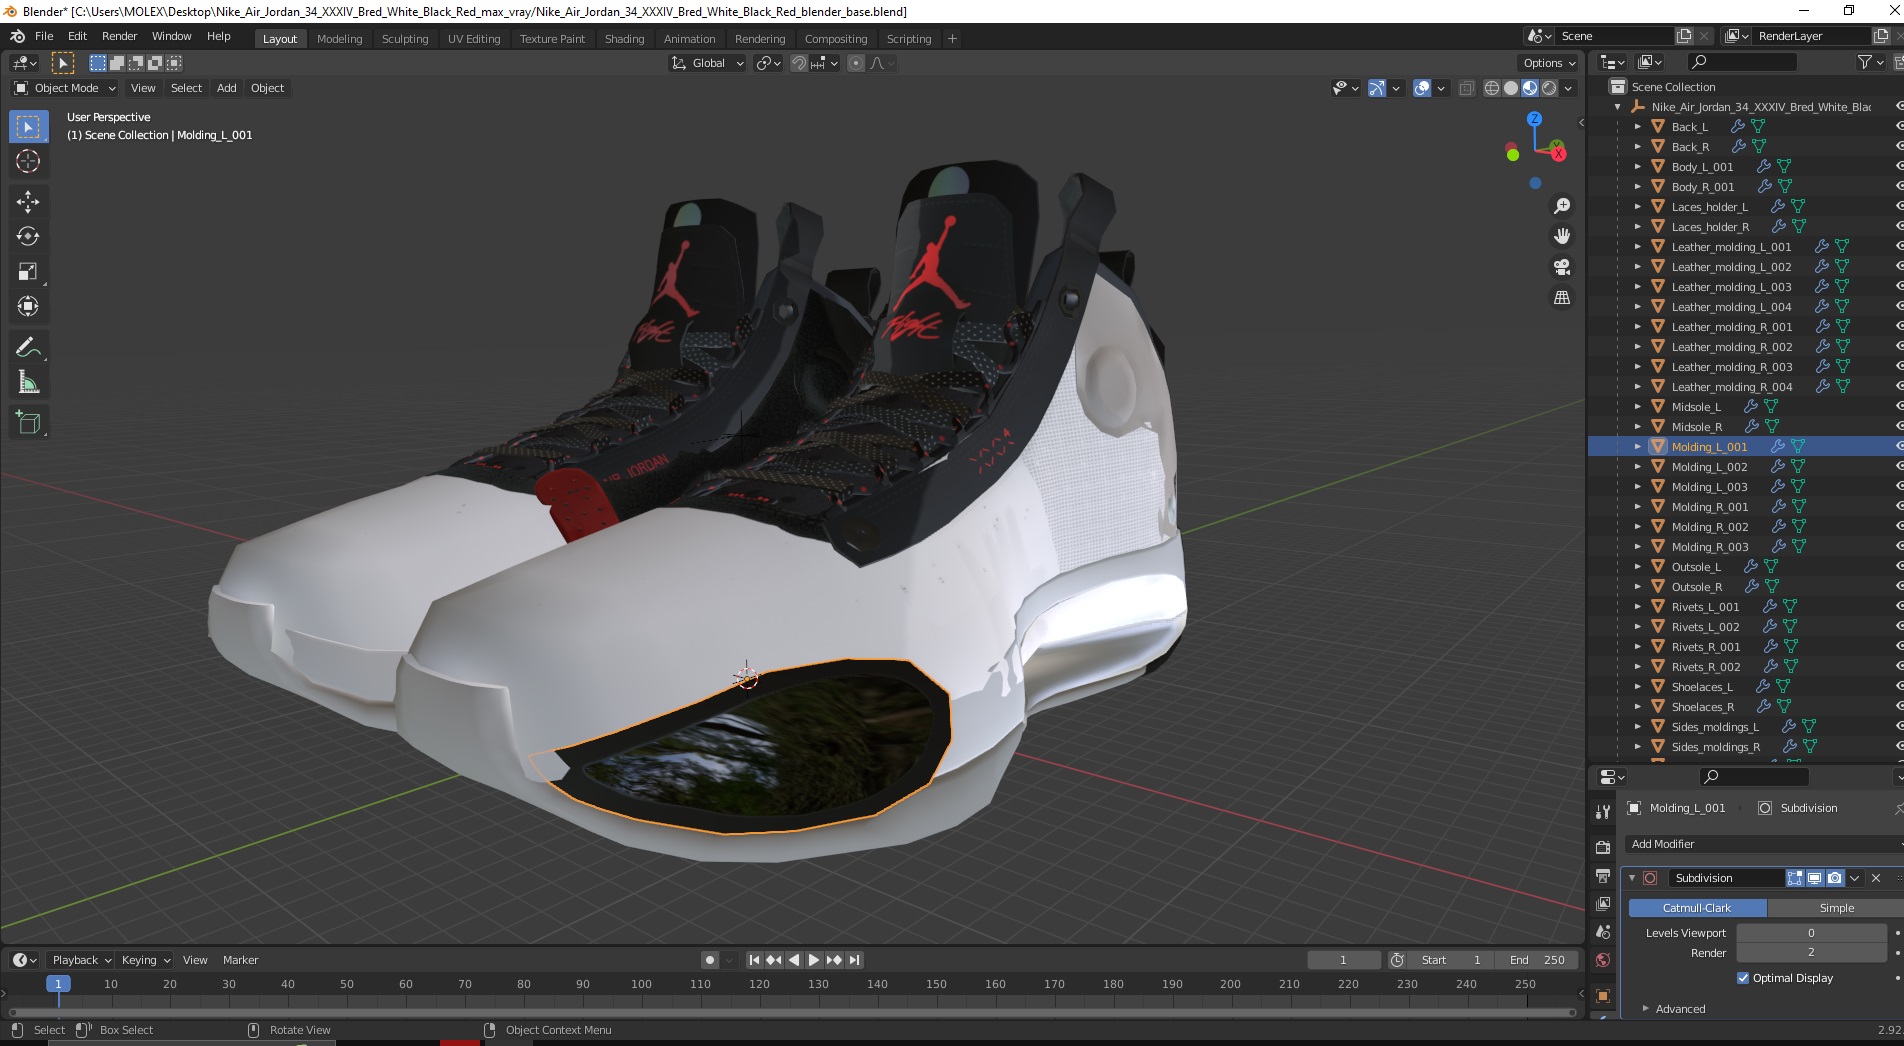Open the World properties tab
Image resolution: width=1904 pixels, height=1046 pixels.
click(x=1603, y=960)
